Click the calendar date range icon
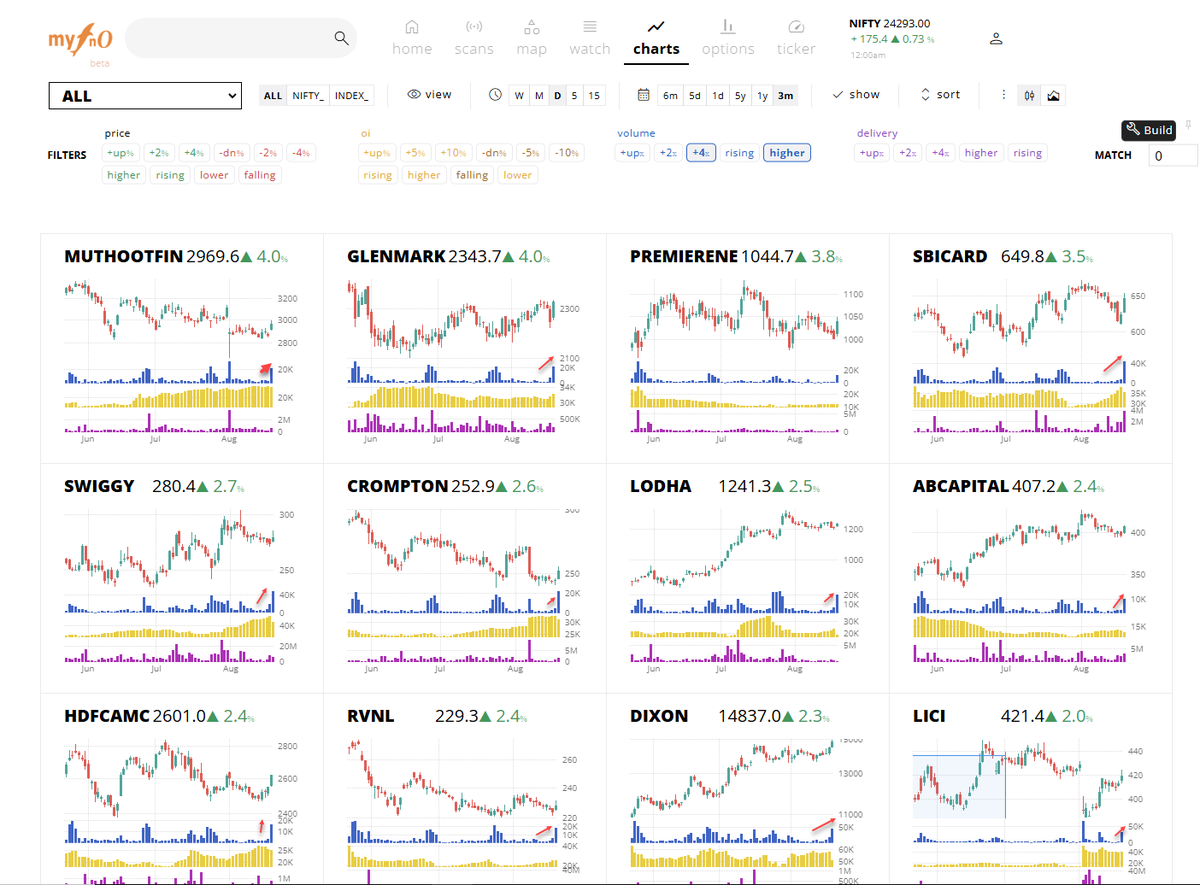The height and width of the screenshot is (885, 1200). [x=644, y=95]
